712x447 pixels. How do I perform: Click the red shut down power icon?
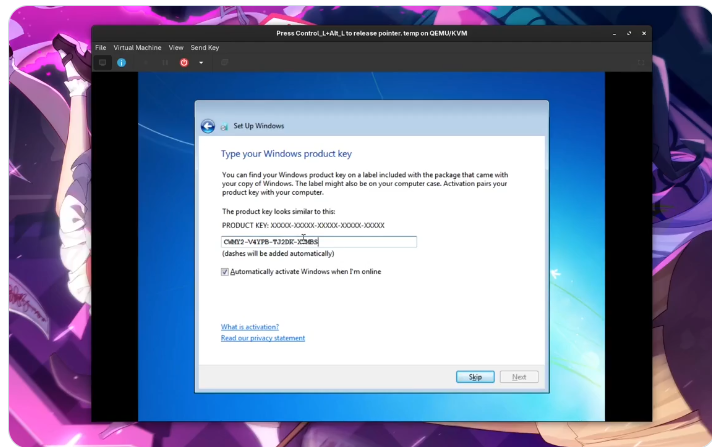coord(184,63)
